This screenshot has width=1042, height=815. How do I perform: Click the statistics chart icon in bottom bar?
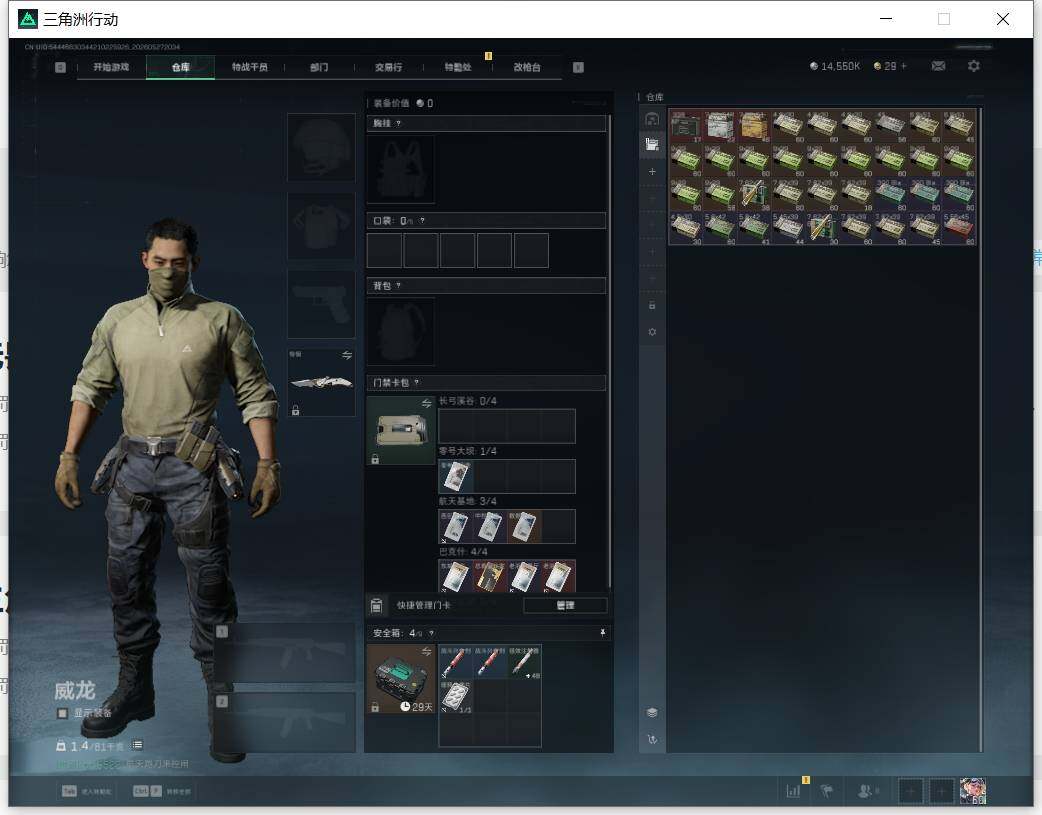pyautogui.click(x=793, y=791)
